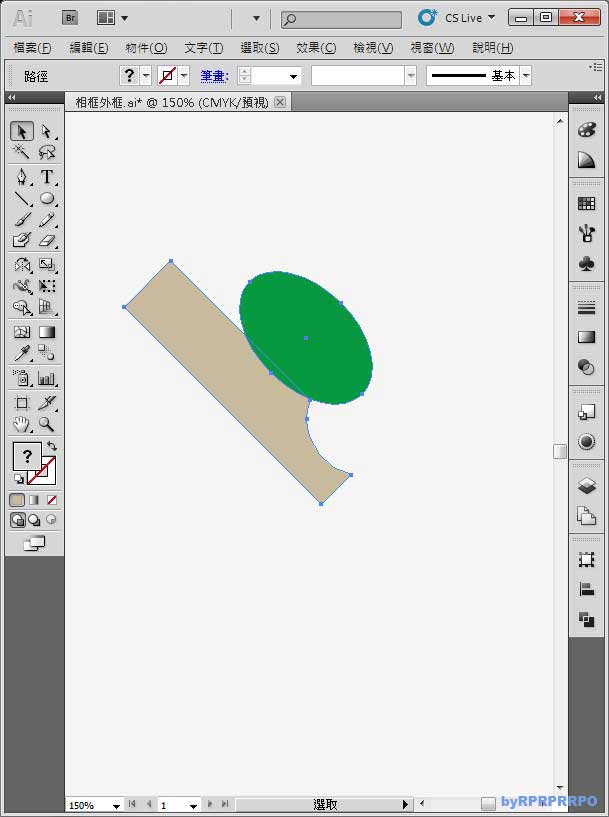Set paint mode to Color button
This screenshot has width=609, height=817.
[x=17, y=500]
